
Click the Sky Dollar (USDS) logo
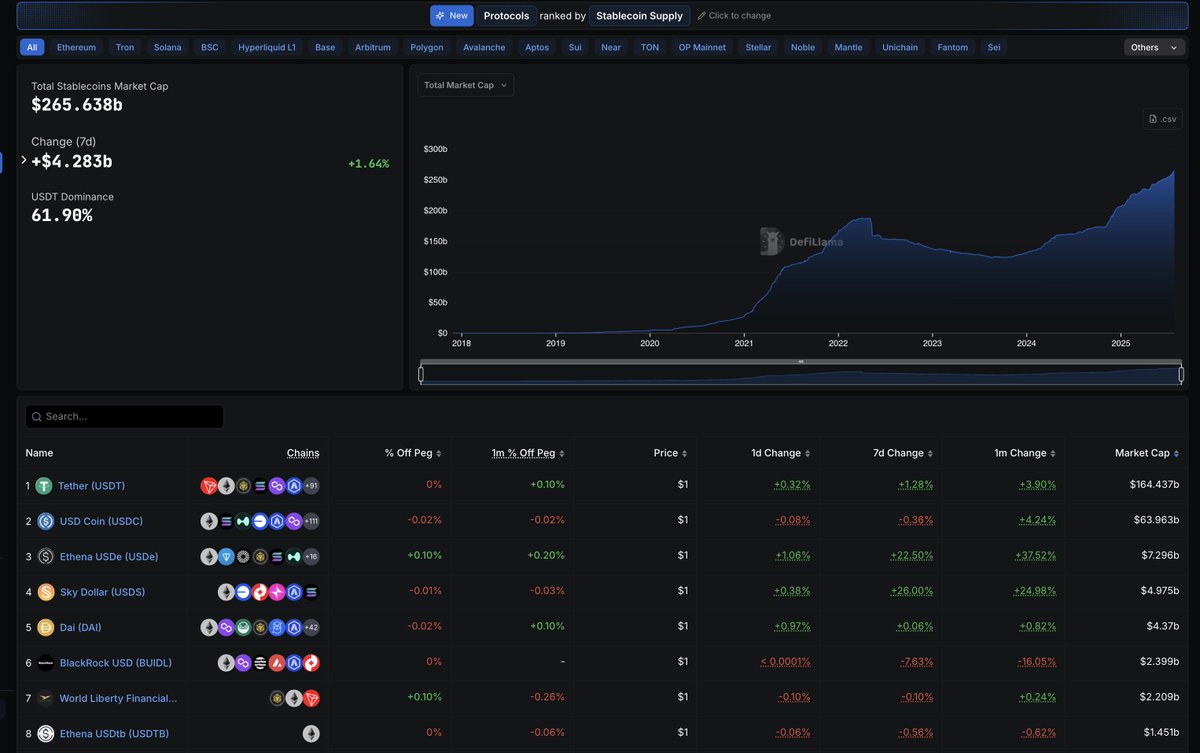45,592
